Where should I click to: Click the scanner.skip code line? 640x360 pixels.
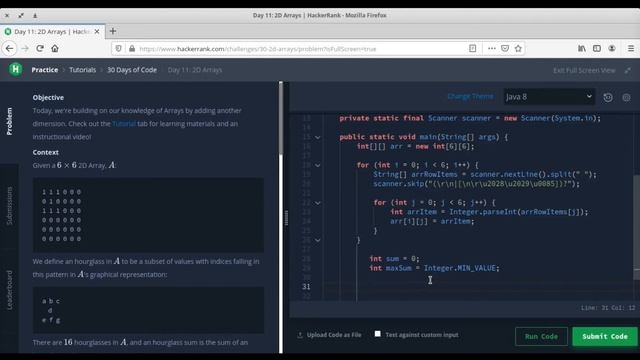coord(476,184)
